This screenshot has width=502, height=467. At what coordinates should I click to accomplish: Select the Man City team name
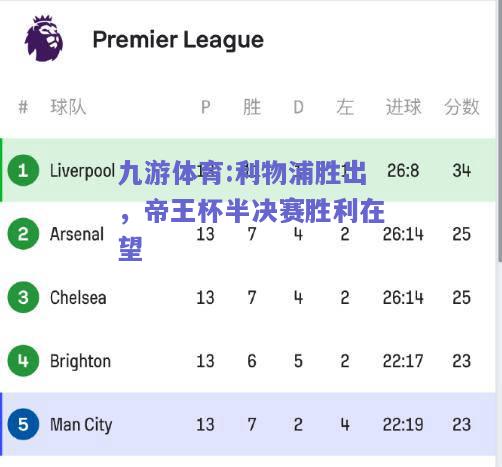81,425
